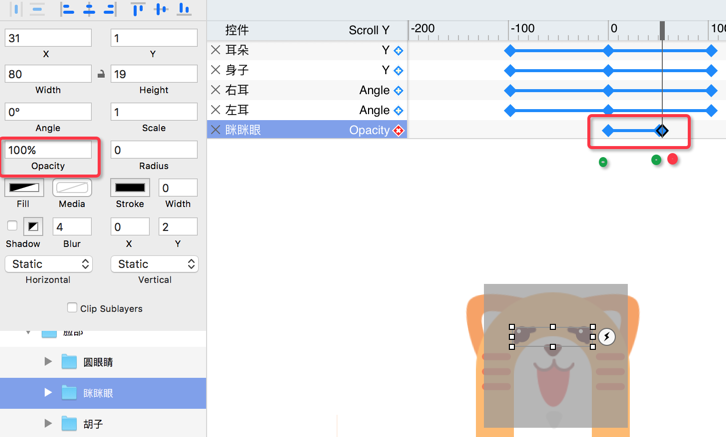Select the 胡子 layer row
Screen dimensions: 726x437
click(103, 423)
